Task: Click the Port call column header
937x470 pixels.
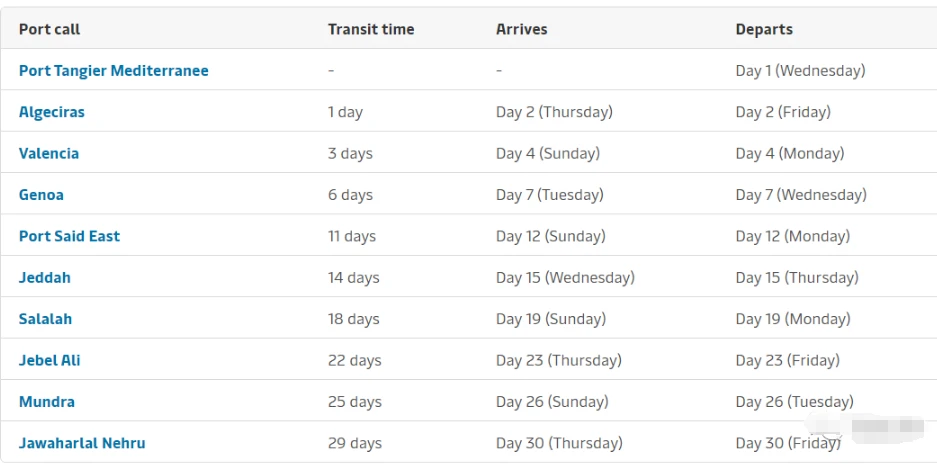Action: coord(49,29)
